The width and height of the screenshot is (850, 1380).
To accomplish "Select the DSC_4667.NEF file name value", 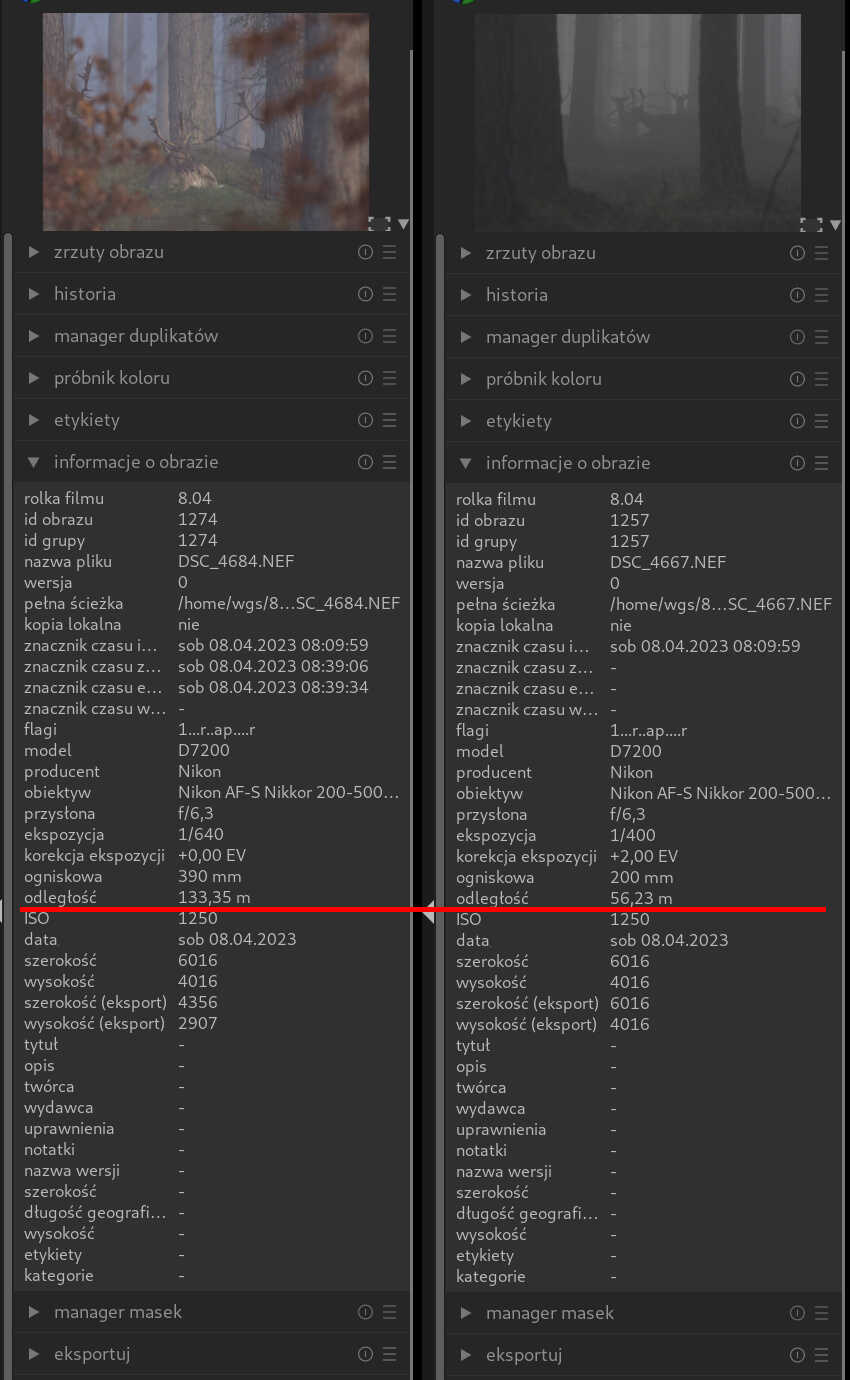I will [668, 562].
